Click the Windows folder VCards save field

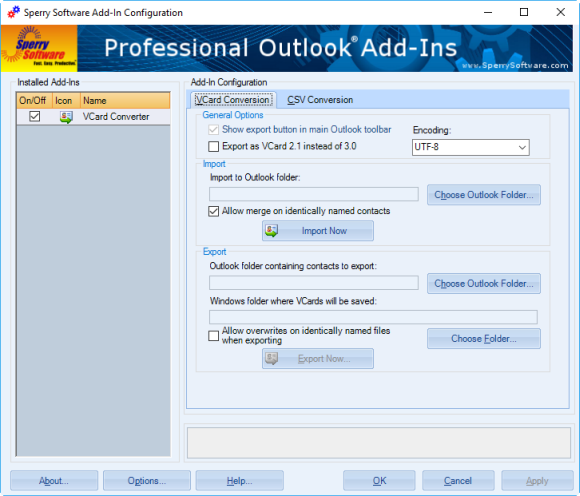coord(373,317)
